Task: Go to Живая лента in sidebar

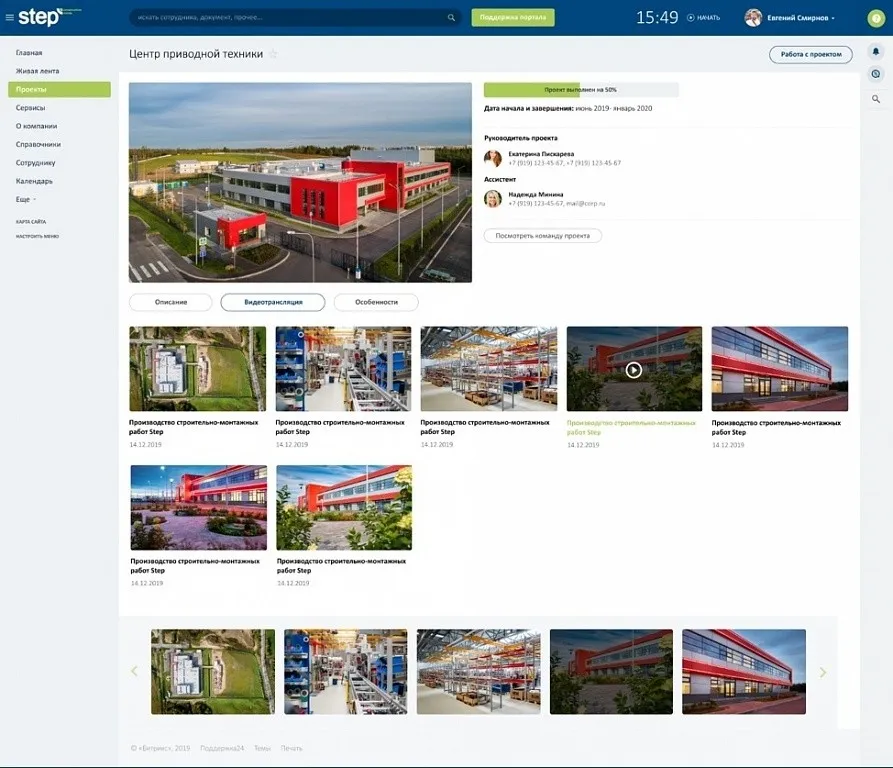Action: 37,71
